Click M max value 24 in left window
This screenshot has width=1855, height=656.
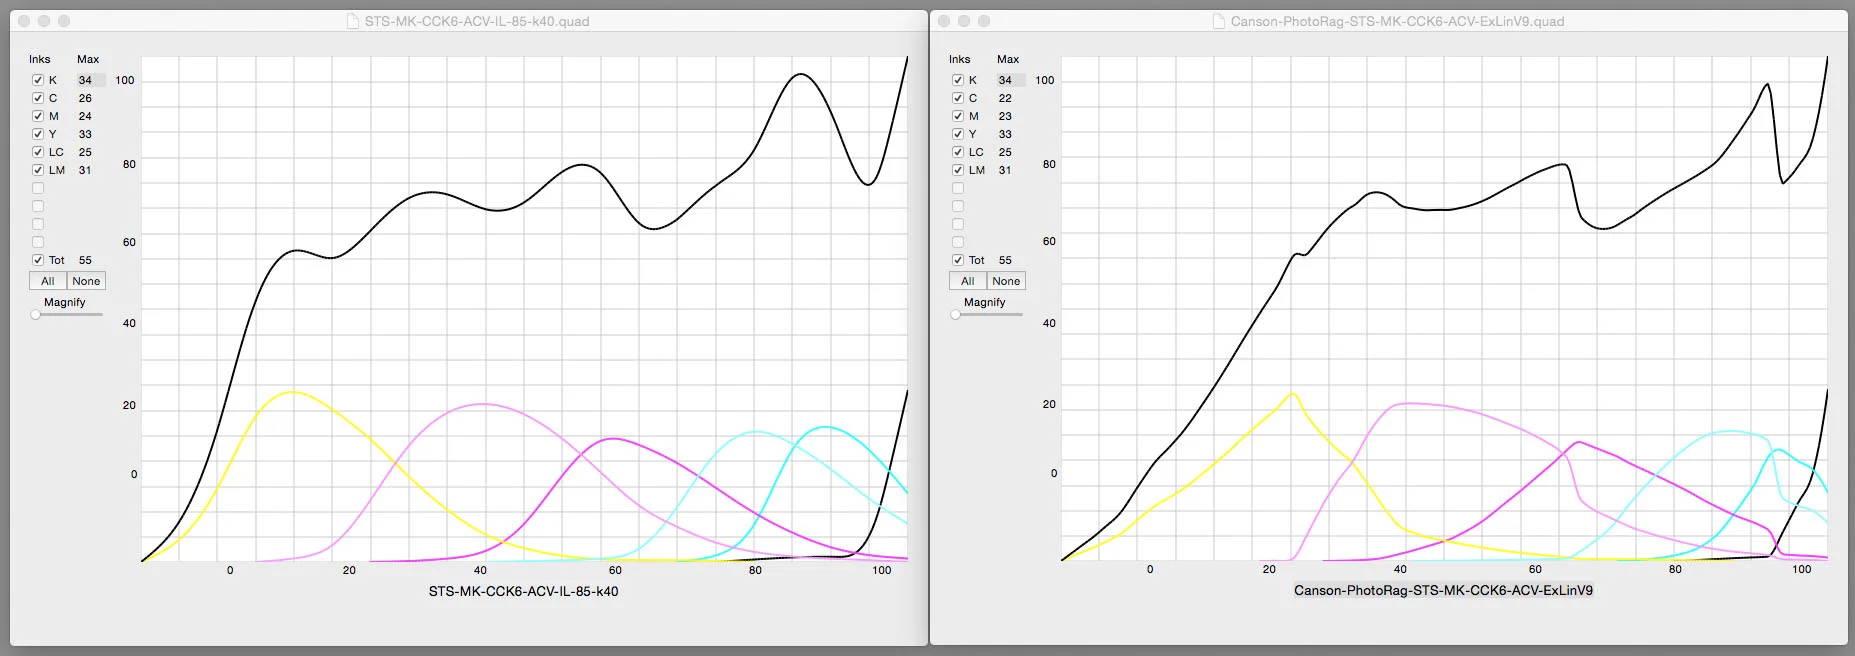click(85, 116)
